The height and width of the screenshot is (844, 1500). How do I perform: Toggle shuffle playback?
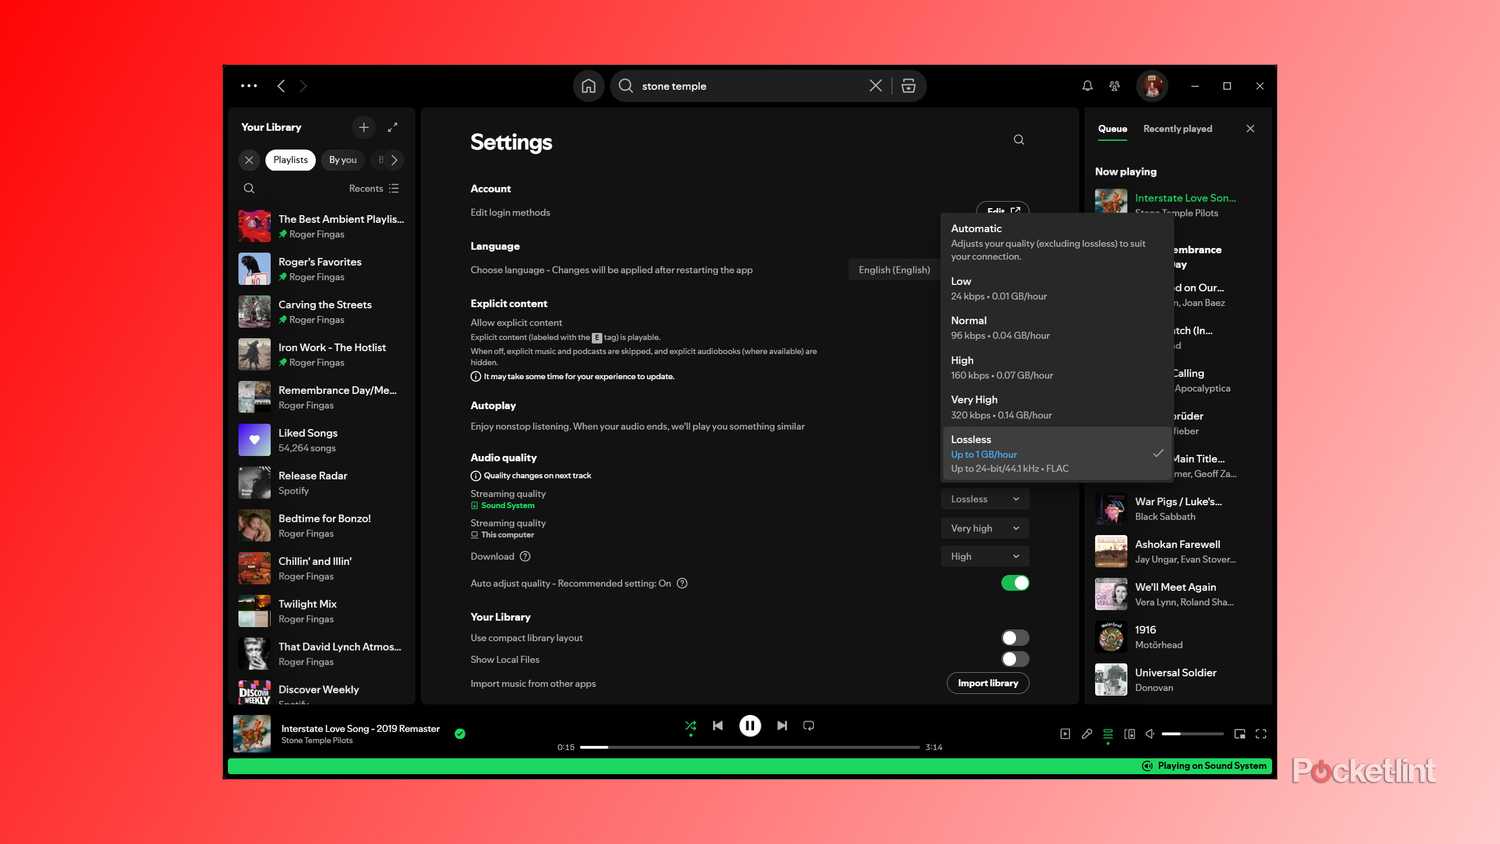click(691, 725)
